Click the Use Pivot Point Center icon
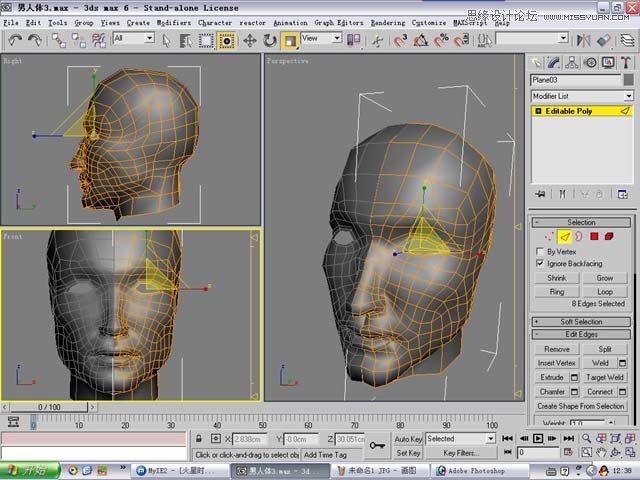Screen dimensions: 640x480 click(x=353, y=40)
